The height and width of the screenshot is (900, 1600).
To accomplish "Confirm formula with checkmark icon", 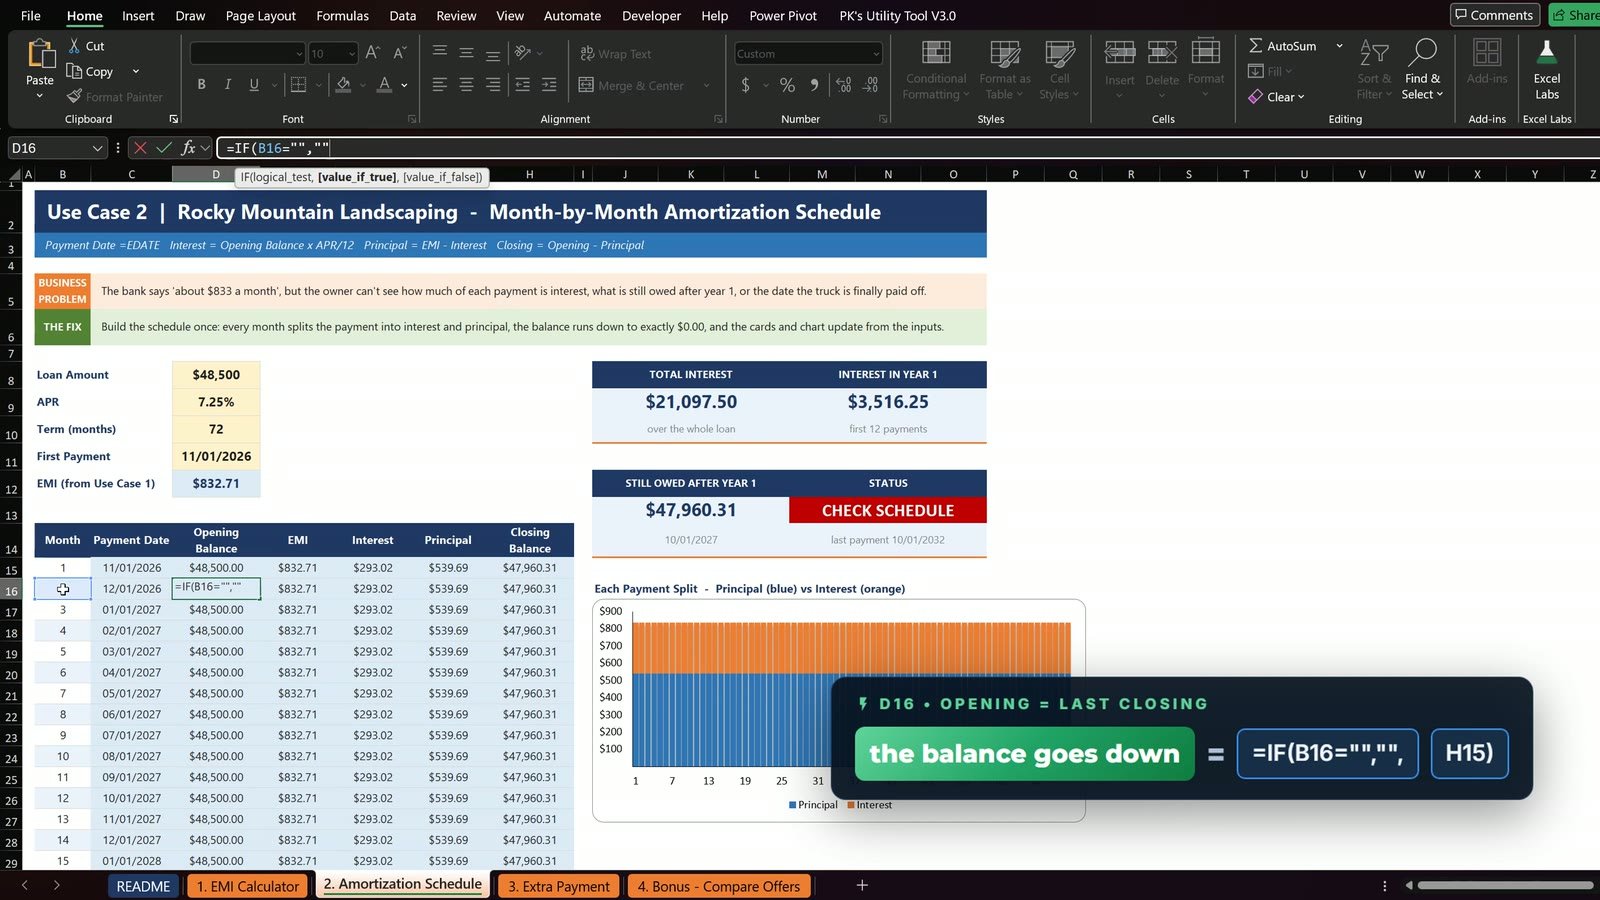I will click(164, 148).
